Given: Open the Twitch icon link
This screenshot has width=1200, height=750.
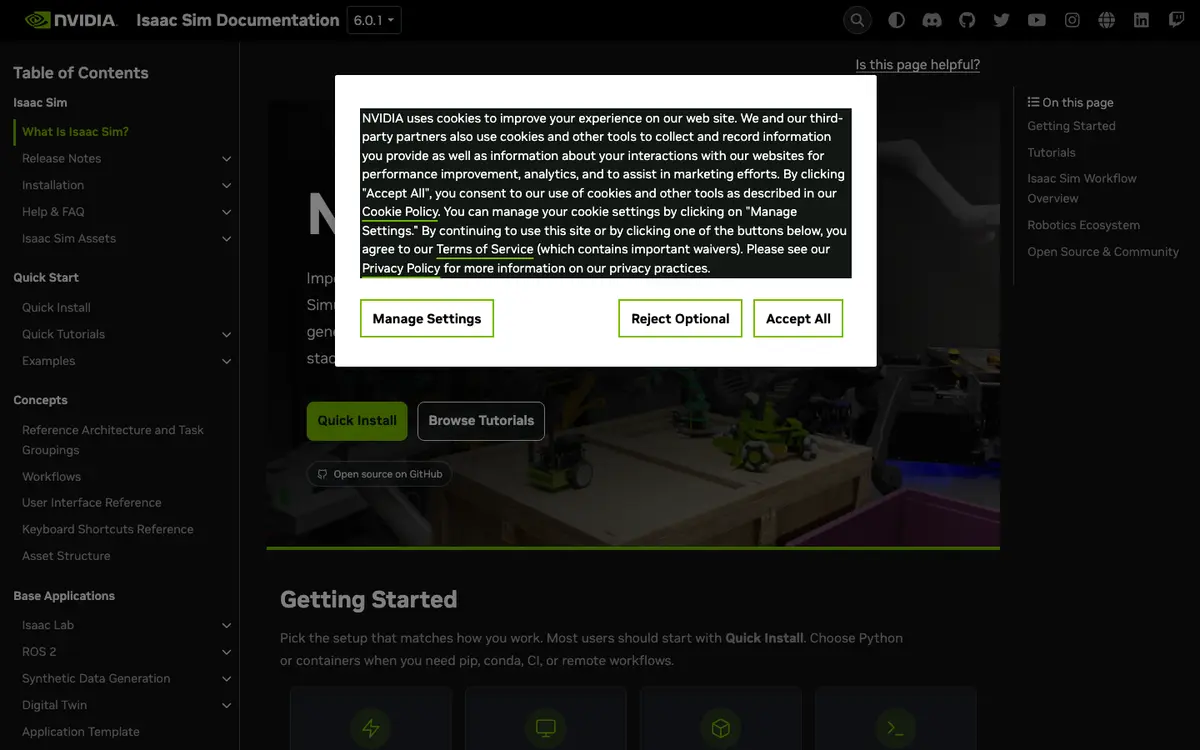Looking at the screenshot, I should tap(1177, 20).
